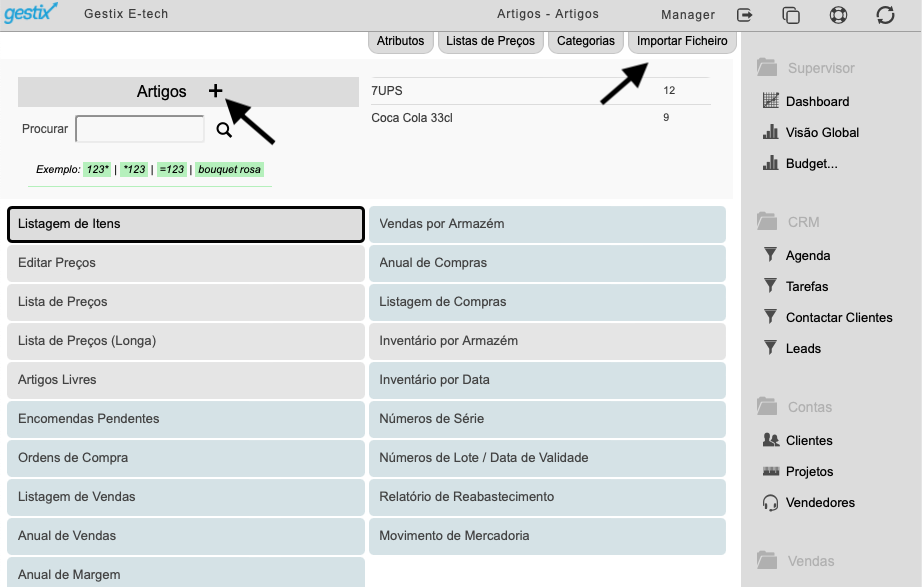
Task: Open Relatório de Reabastecimento
Action: [x=547, y=497]
